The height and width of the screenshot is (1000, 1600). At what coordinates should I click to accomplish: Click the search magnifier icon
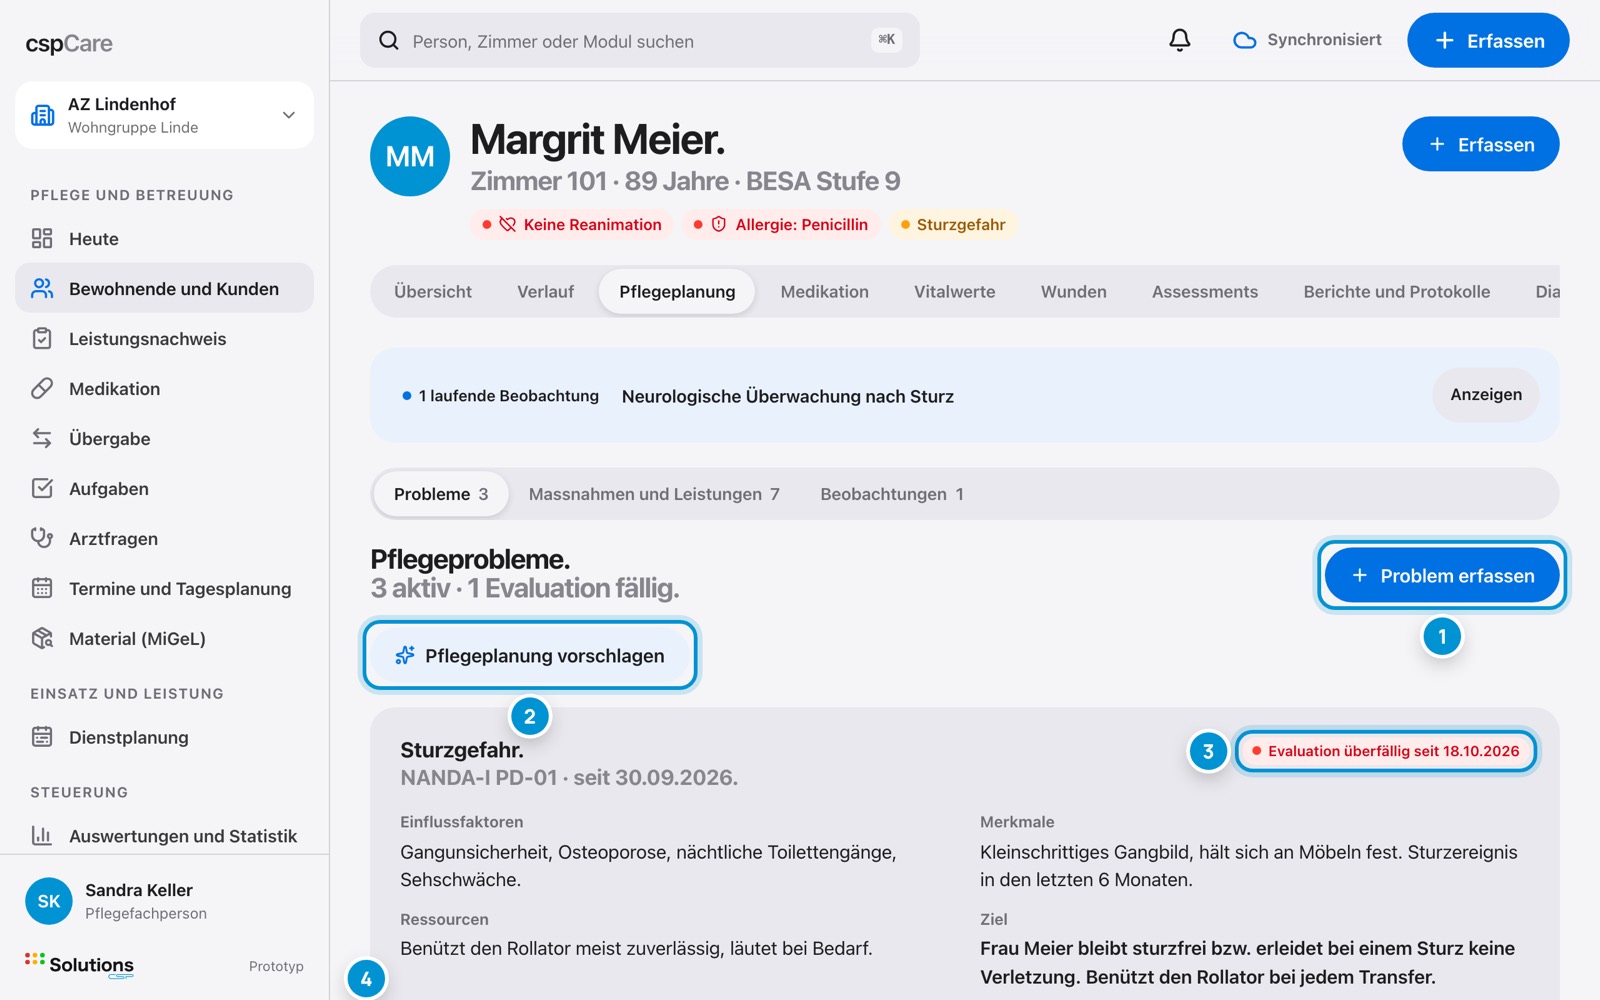coord(389,40)
